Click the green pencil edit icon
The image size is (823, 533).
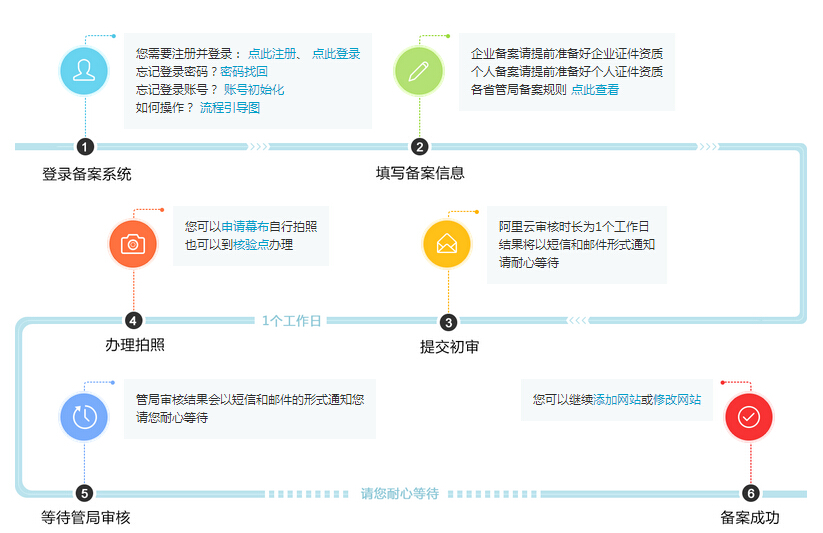point(418,71)
